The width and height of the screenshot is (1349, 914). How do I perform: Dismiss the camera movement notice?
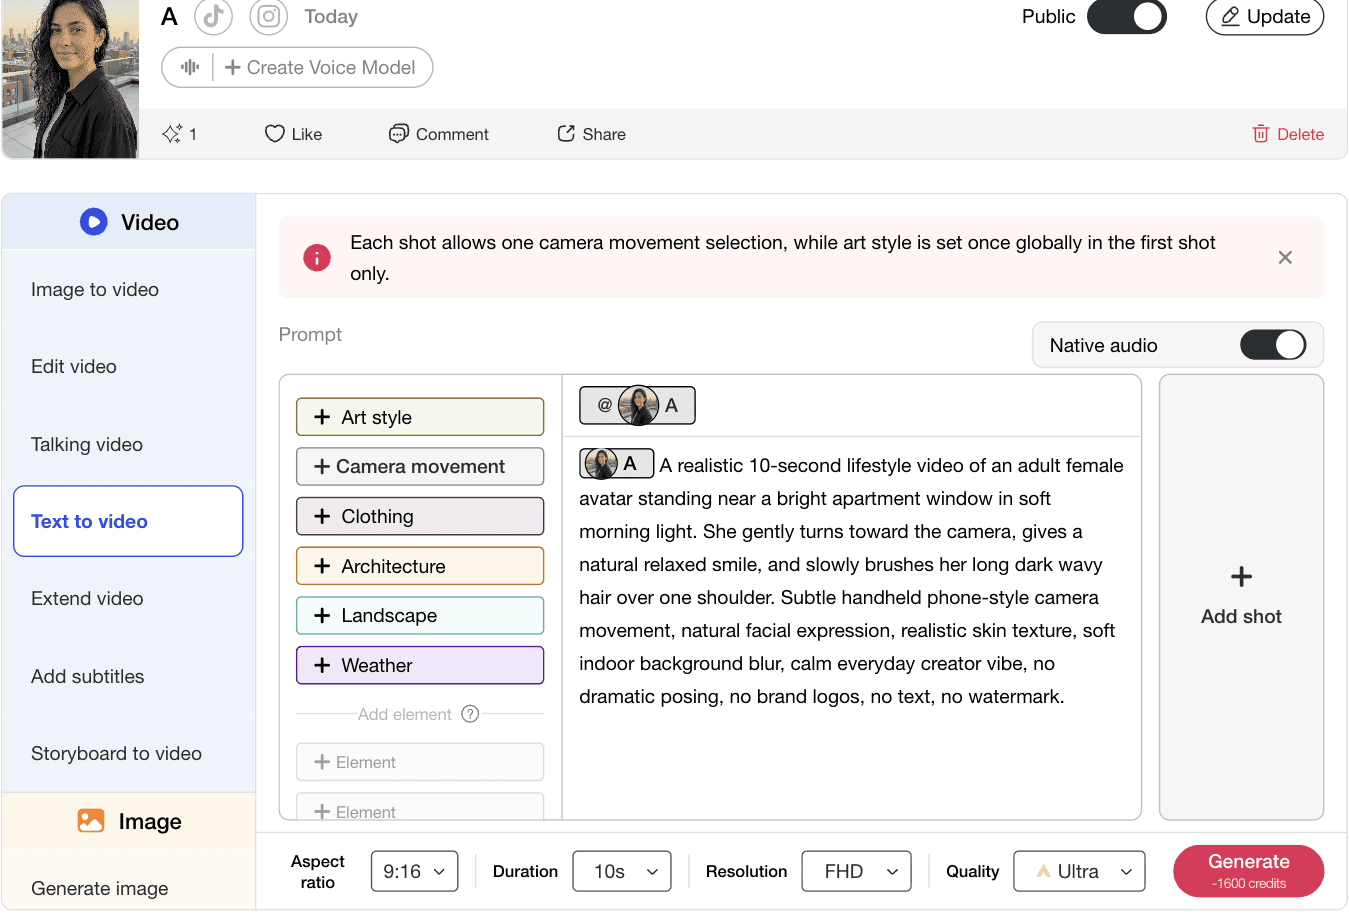[x=1285, y=258]
